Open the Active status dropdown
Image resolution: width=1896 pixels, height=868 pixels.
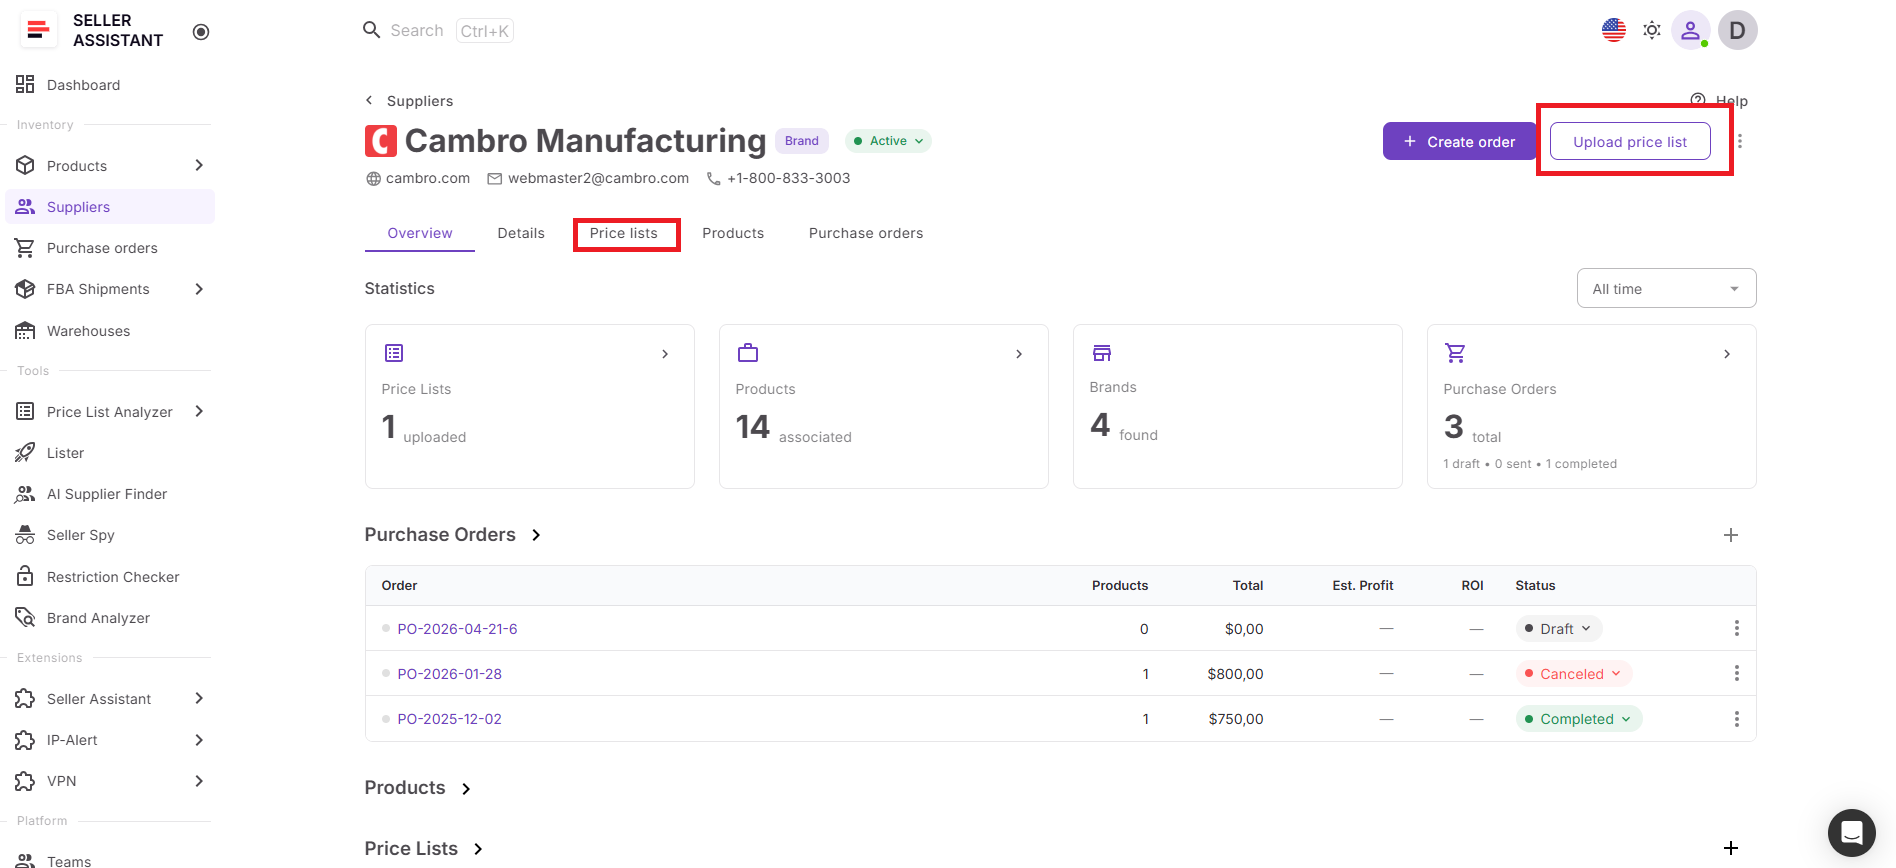(x=888, y=141)
